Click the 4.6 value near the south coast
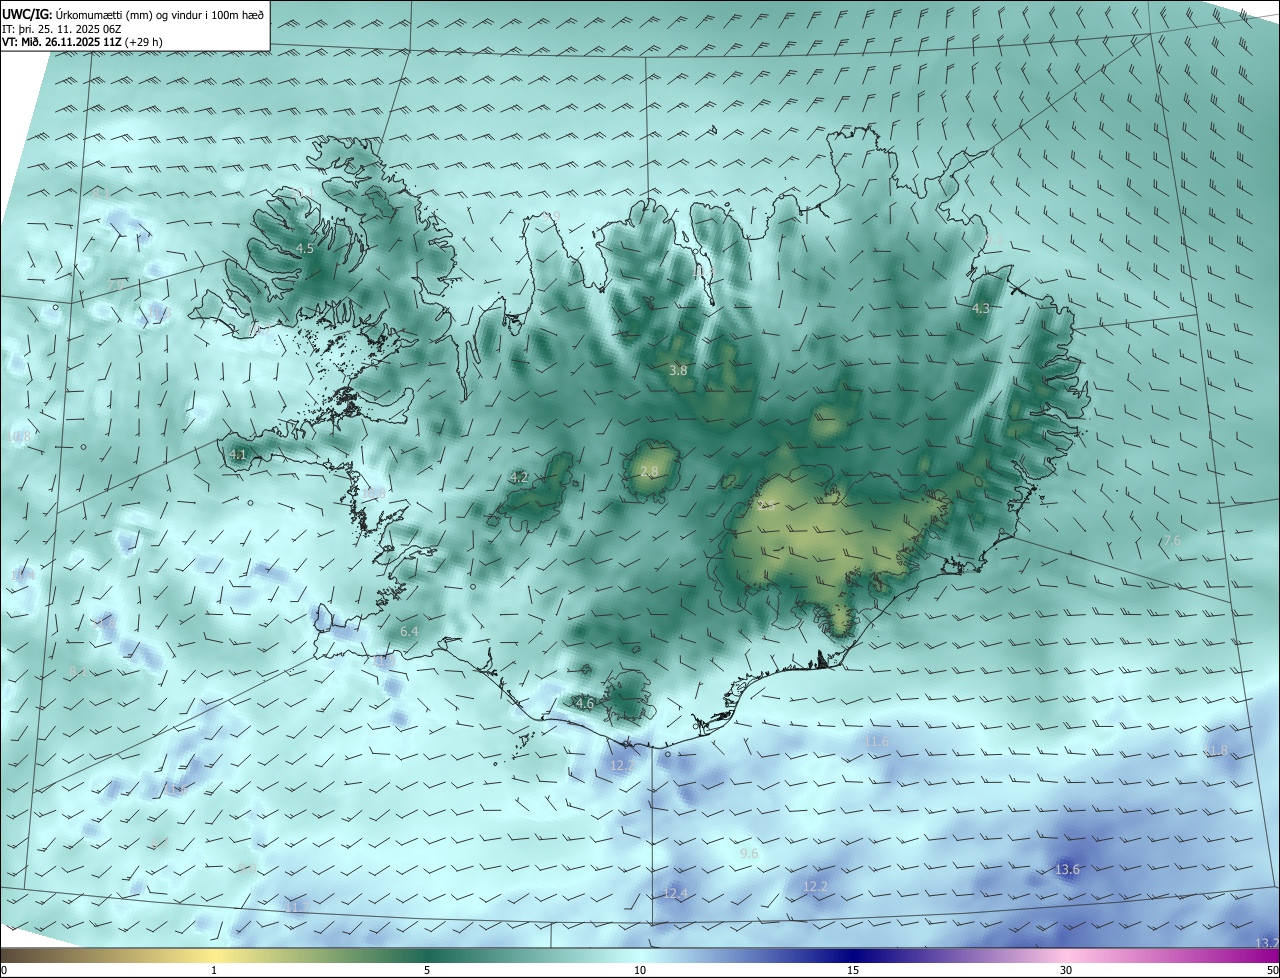 point(585,703)
